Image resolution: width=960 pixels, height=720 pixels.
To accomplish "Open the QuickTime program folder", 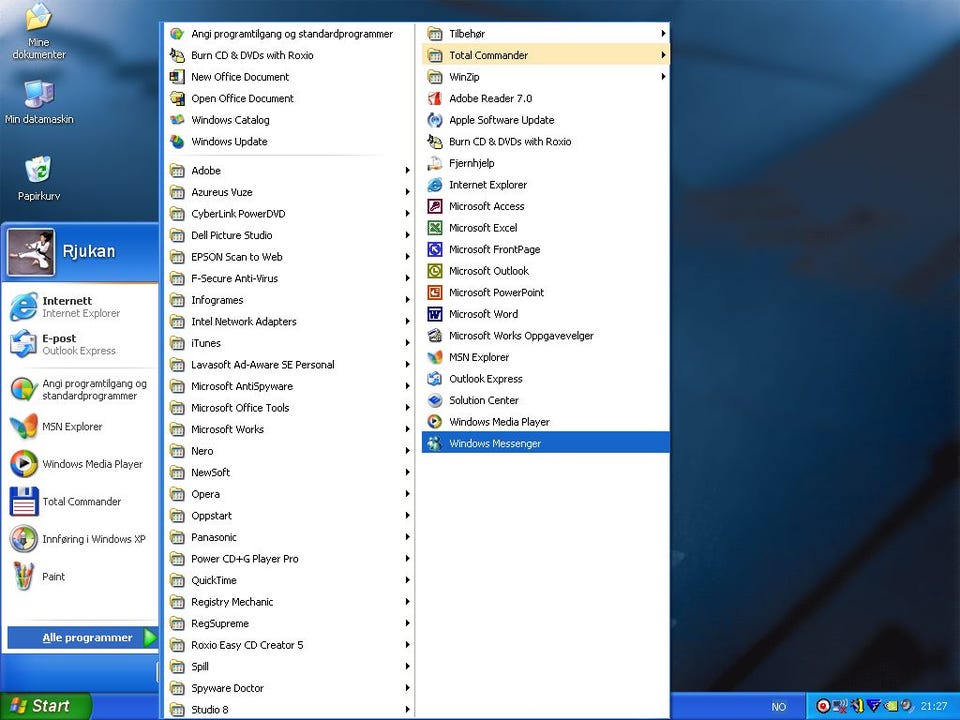I will (x=290, y=580).
